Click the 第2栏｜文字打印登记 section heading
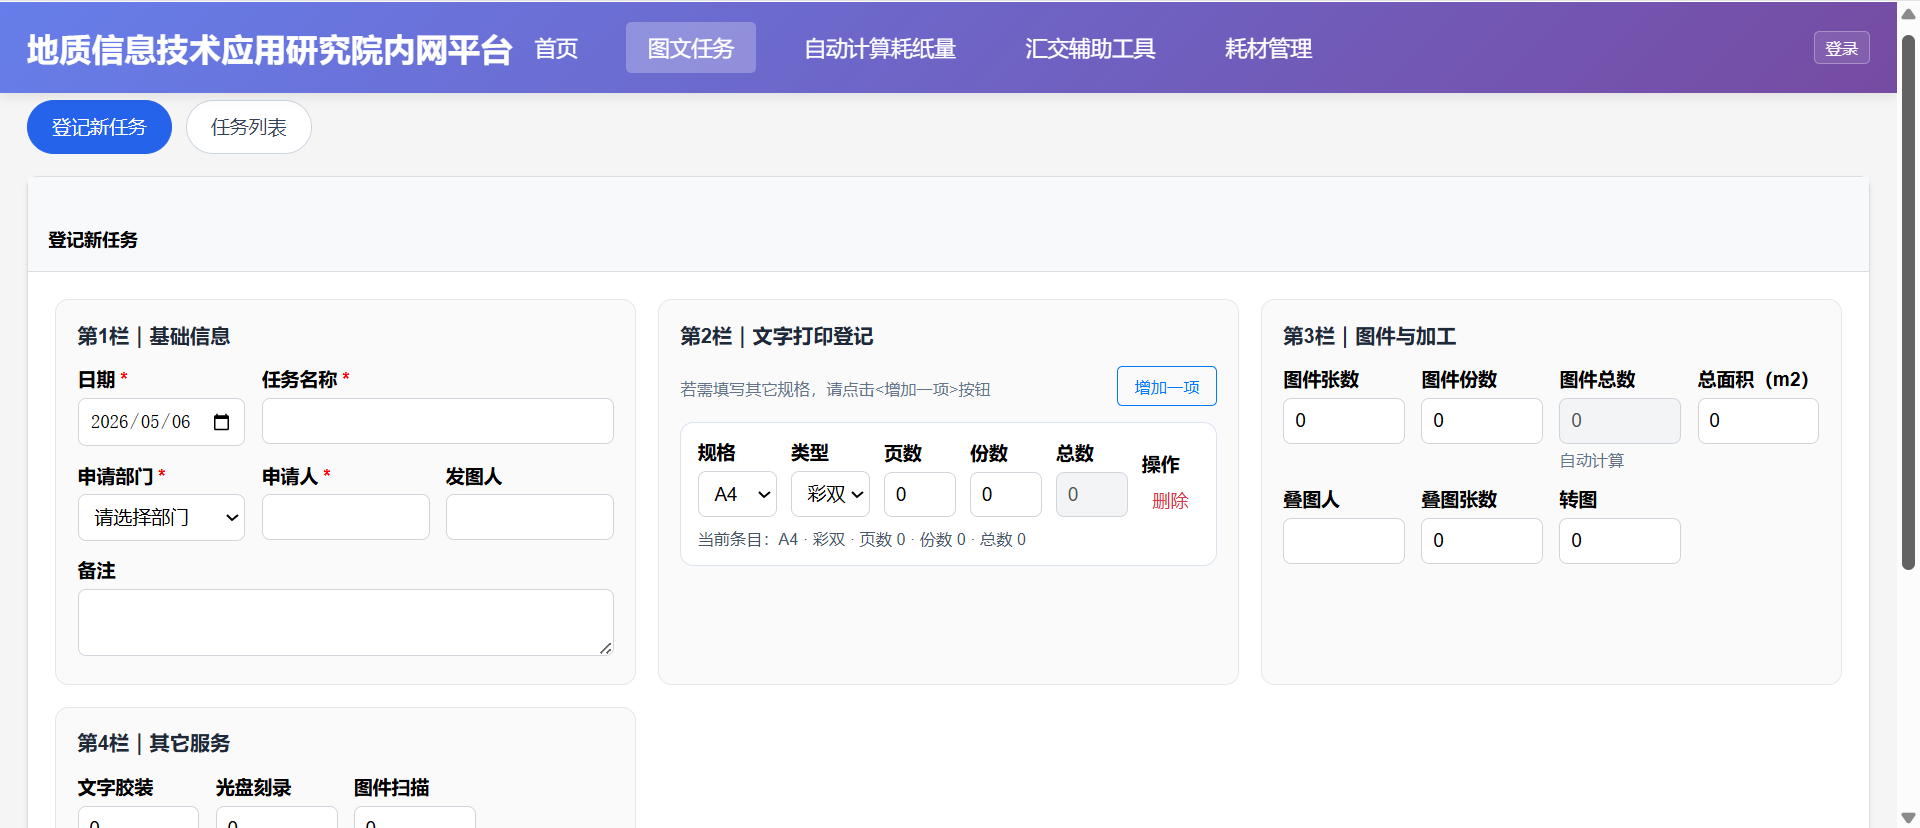 click(777, 336)
